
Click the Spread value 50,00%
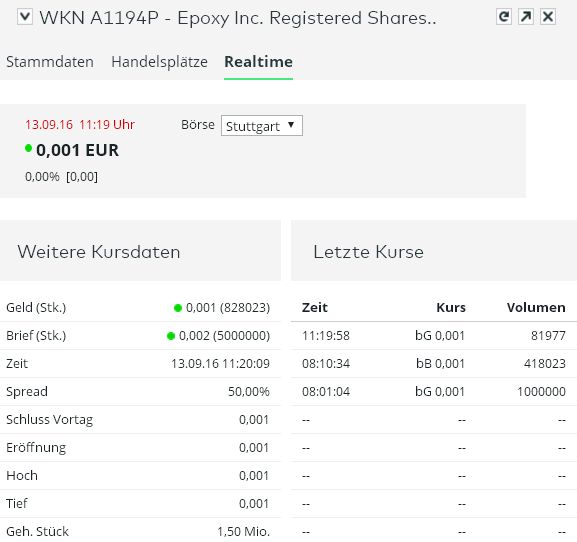tap(249, 392)
